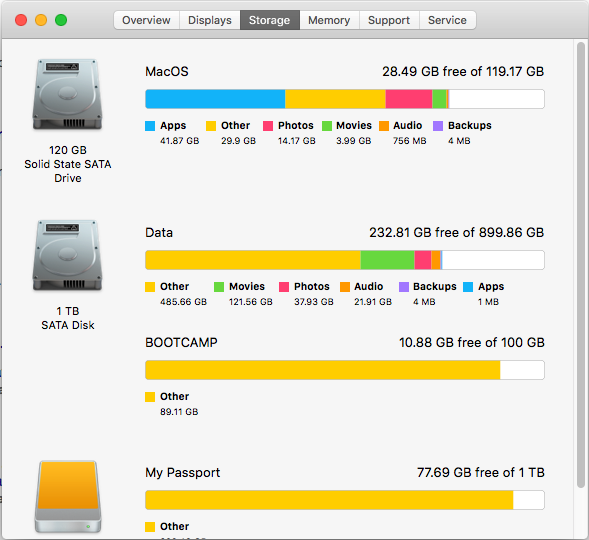Image resolution: width=589 pixels, height=540 pixels.
Task: Open the Memory tab
Action: (x=329, y=20)
